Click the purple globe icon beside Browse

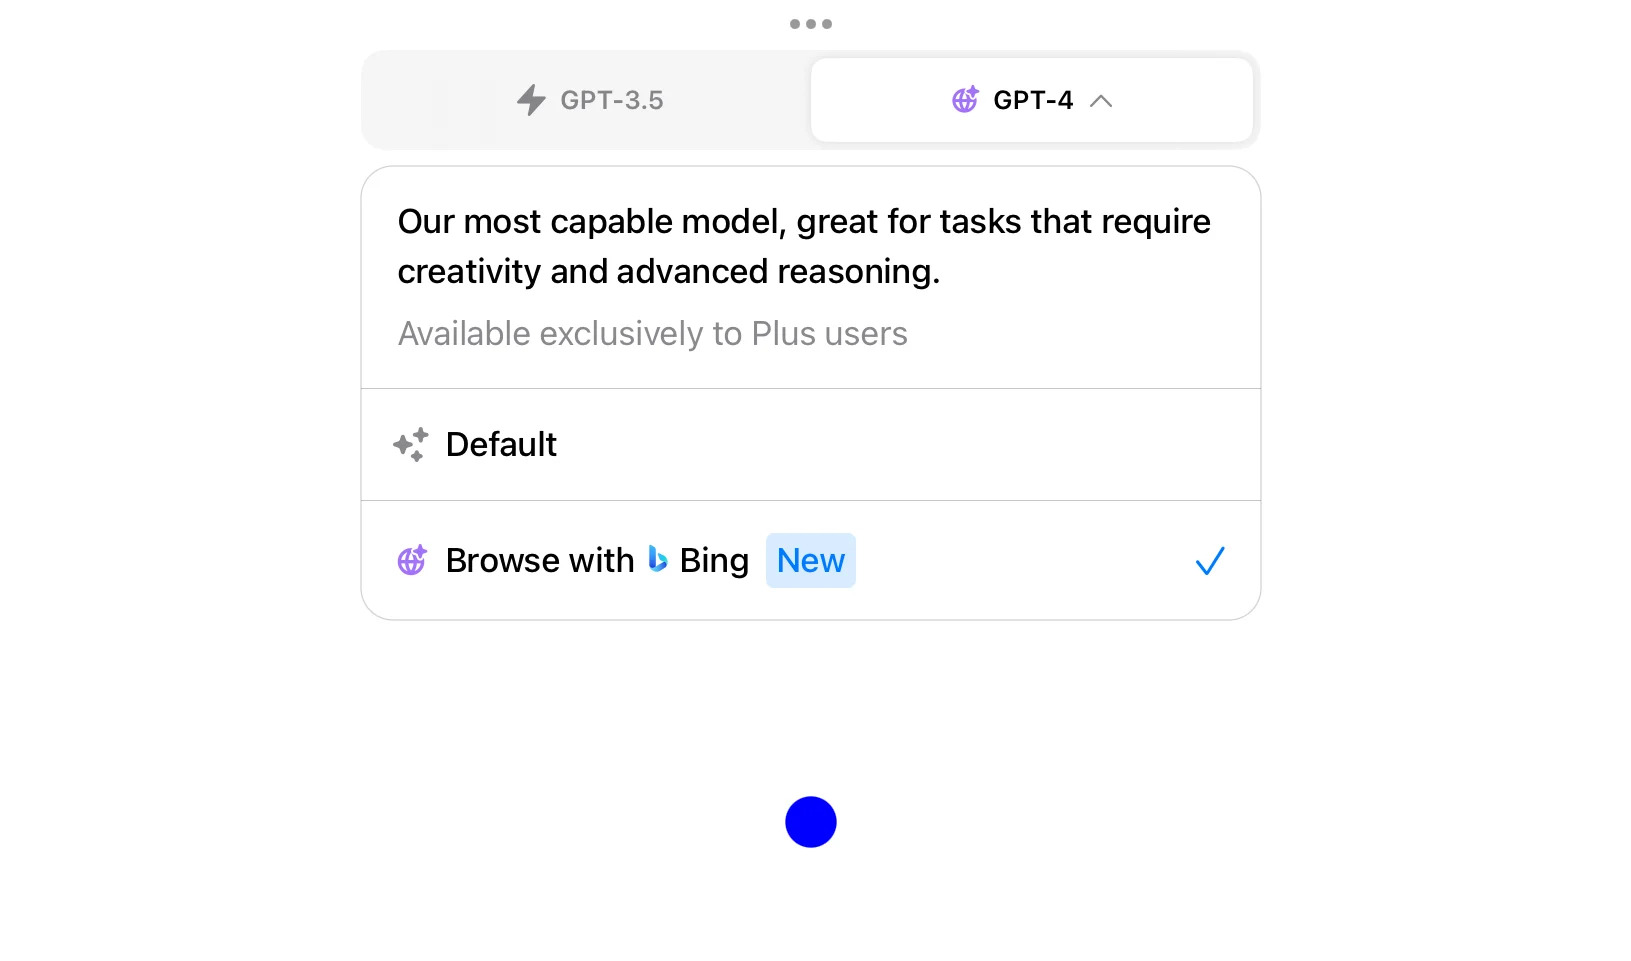(412, 560)
